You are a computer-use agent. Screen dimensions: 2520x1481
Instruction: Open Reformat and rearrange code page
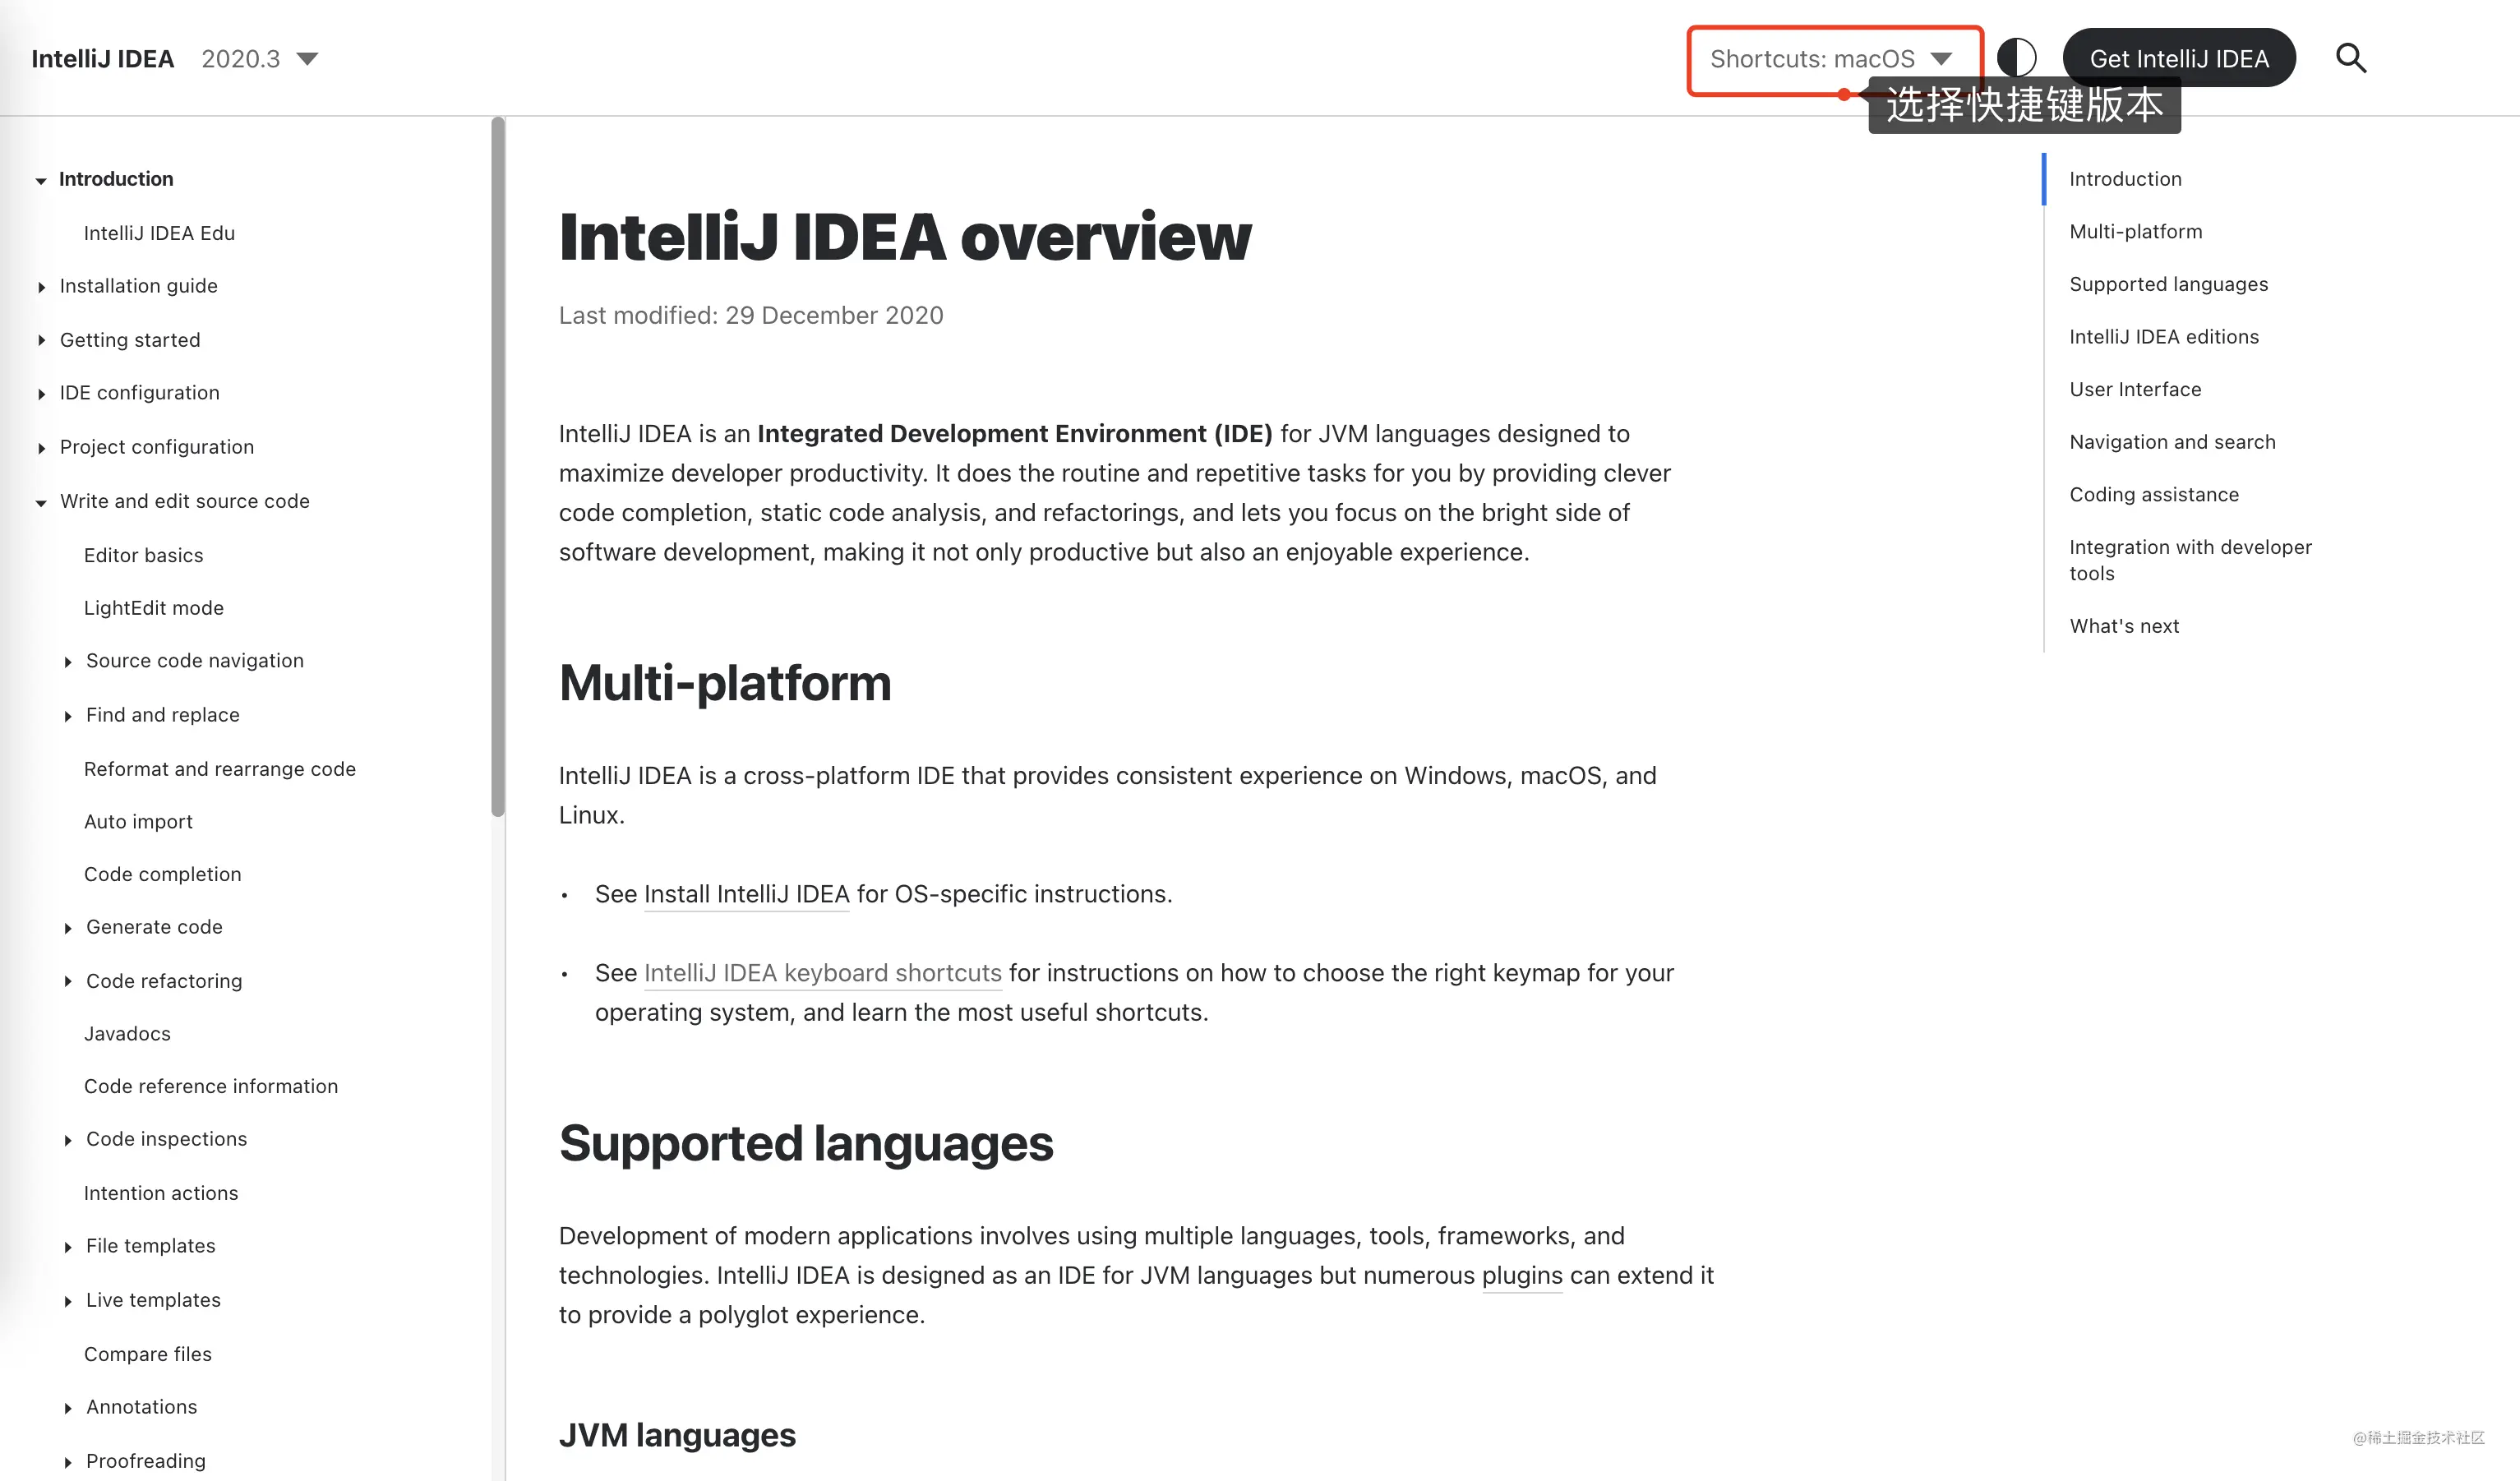(x=219, y=769)
